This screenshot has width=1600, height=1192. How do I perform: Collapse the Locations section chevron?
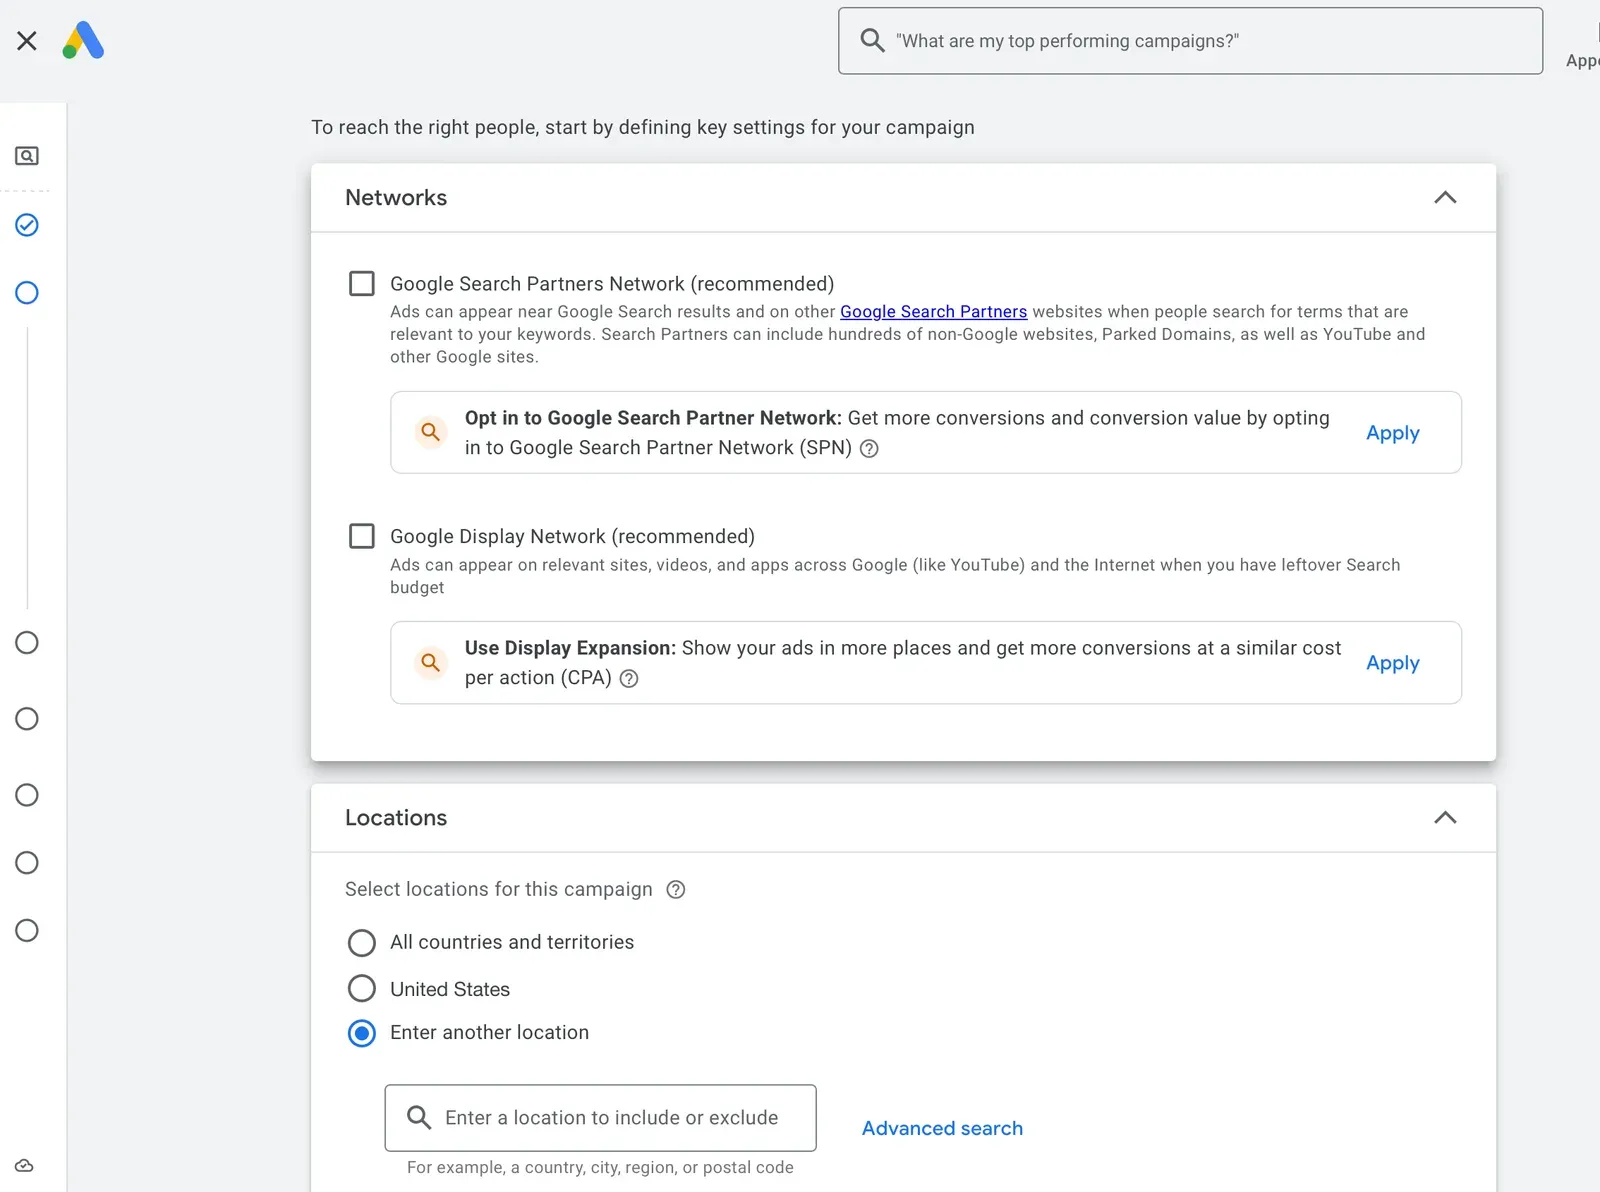tap(1445, 817)
